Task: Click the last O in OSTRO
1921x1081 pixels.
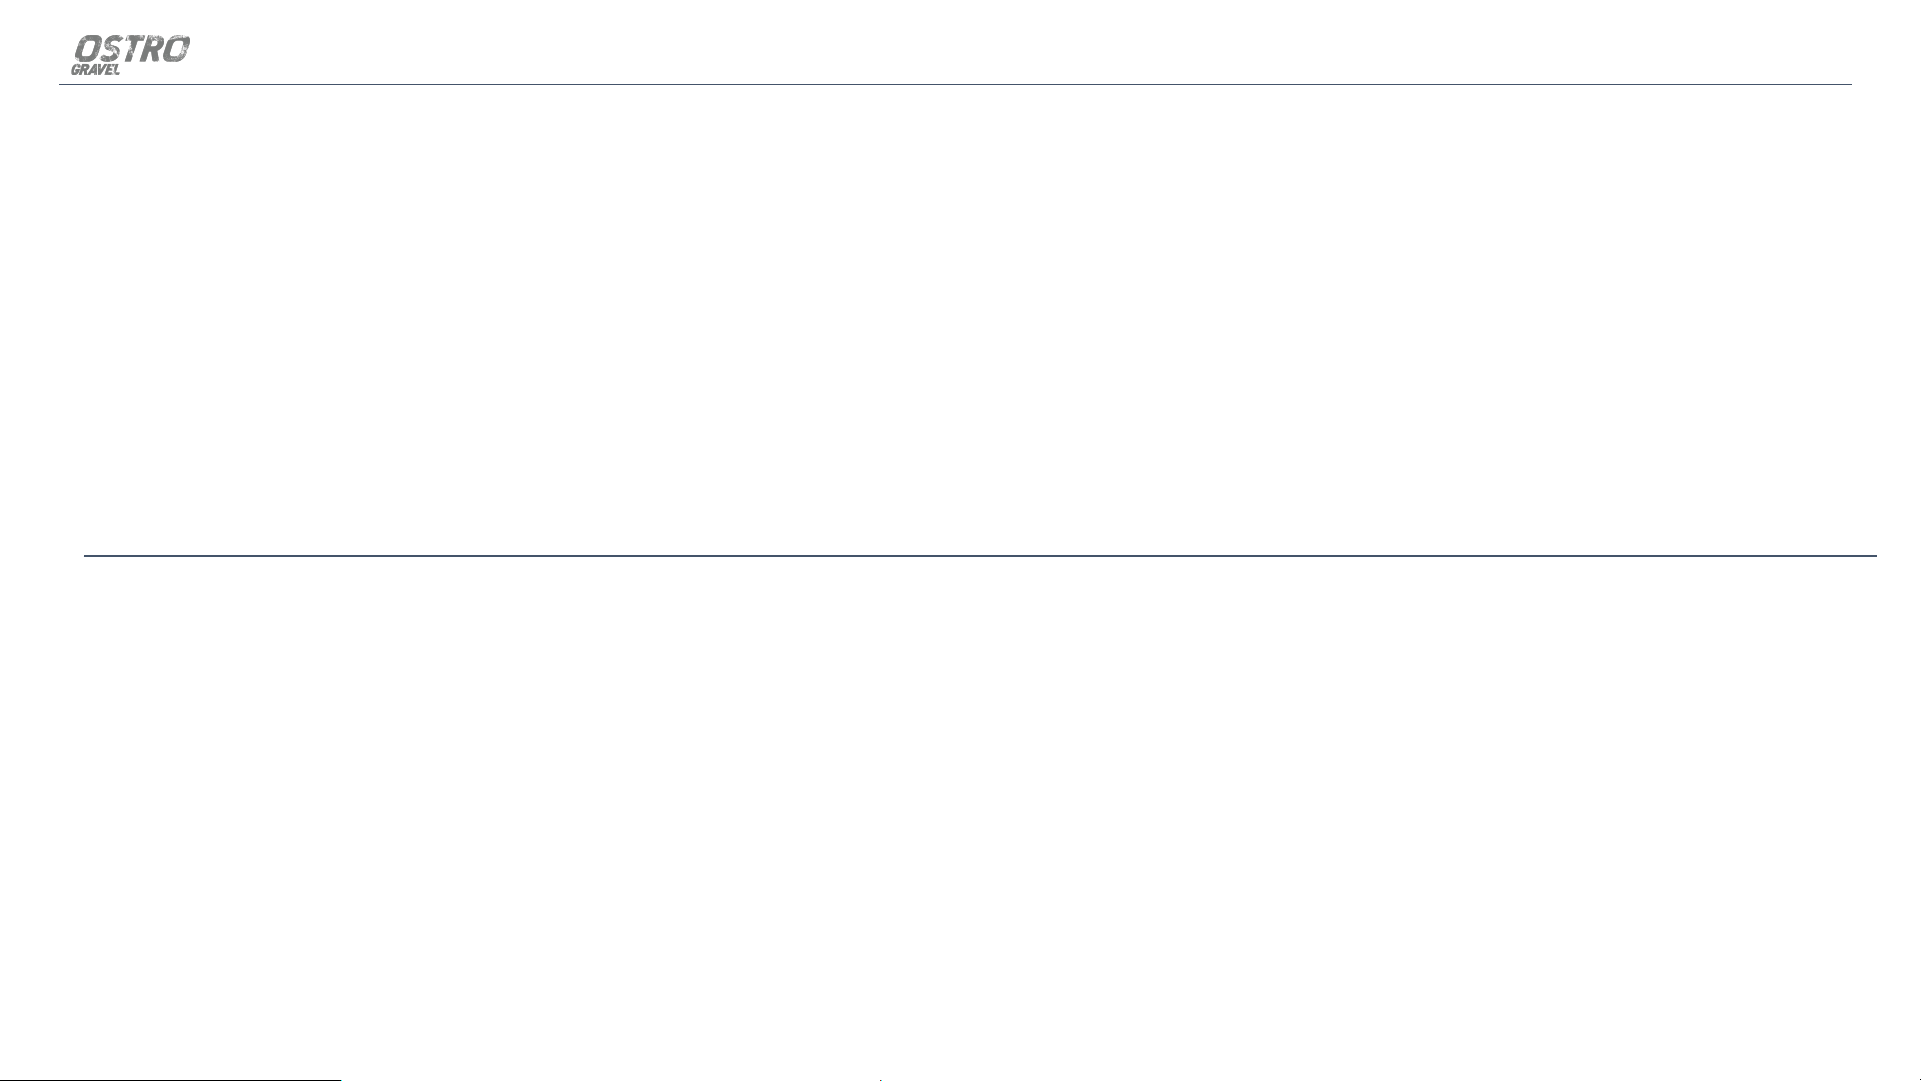Action: click(x=177, y=48)
